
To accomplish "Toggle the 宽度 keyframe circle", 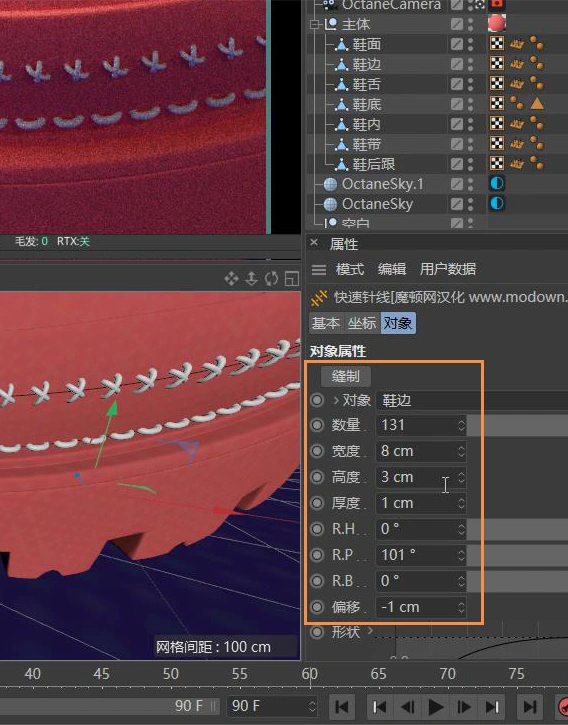I will pos(317,451).
